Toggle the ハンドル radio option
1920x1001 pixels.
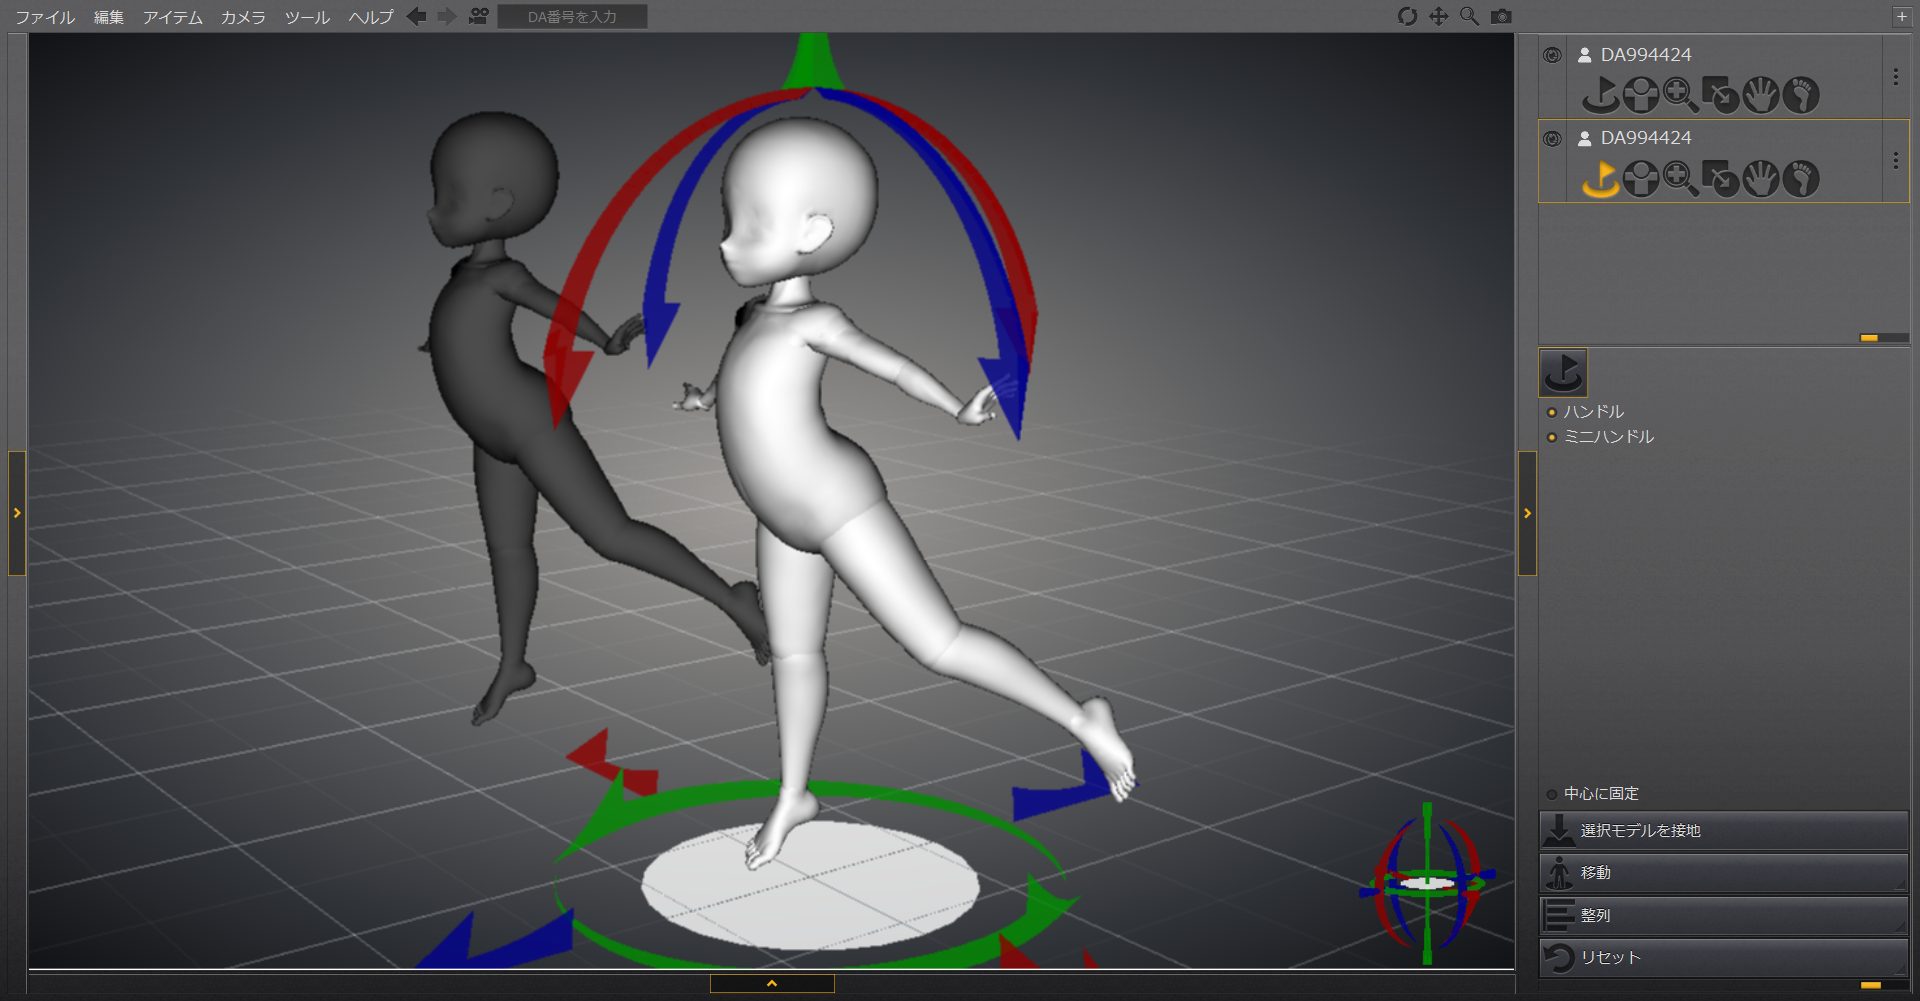point(1552,412)
